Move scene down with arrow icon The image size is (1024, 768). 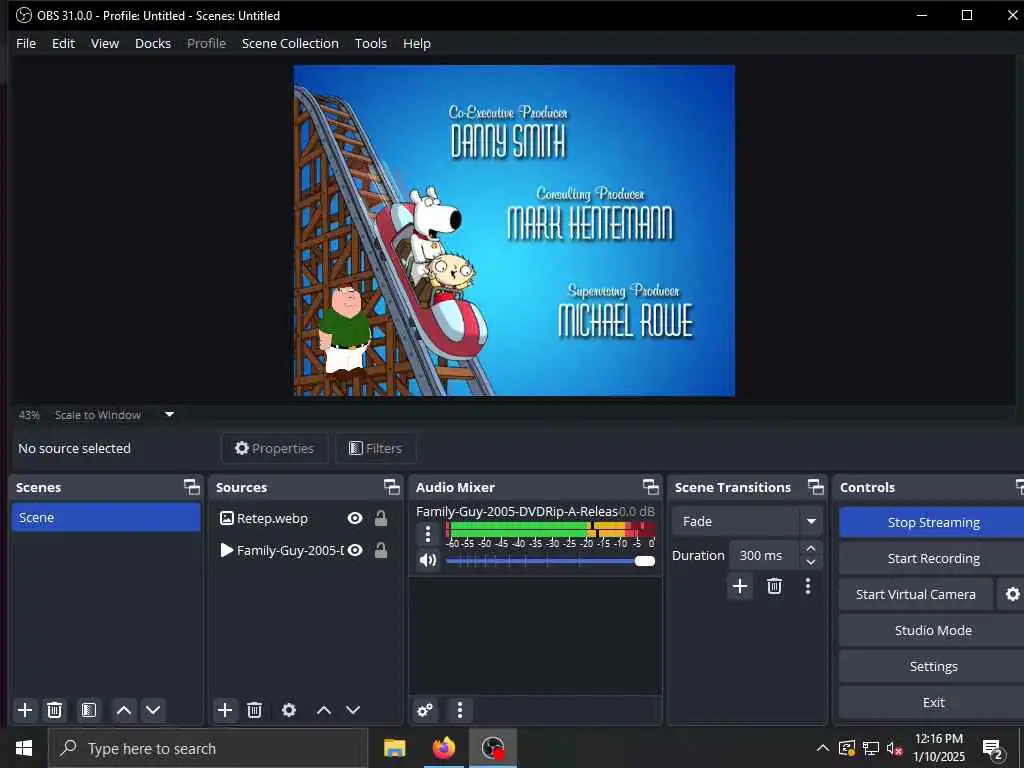point(153,710)
